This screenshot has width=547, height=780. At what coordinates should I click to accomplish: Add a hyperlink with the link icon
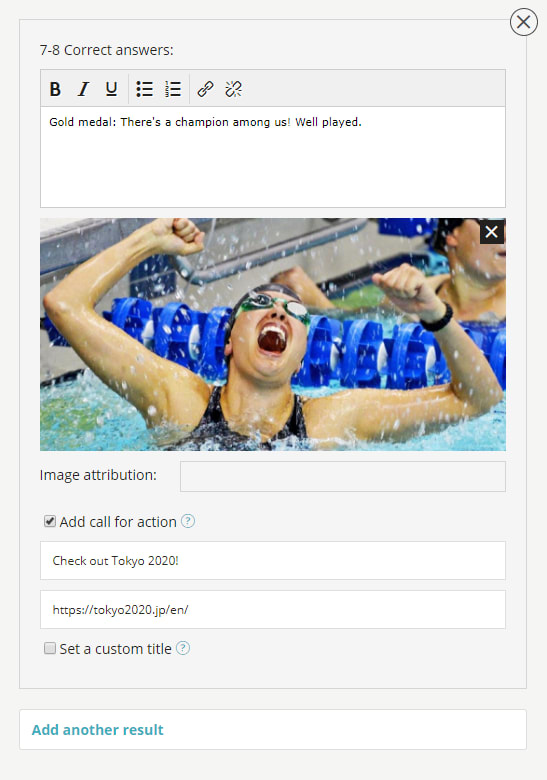click(205, 89)
